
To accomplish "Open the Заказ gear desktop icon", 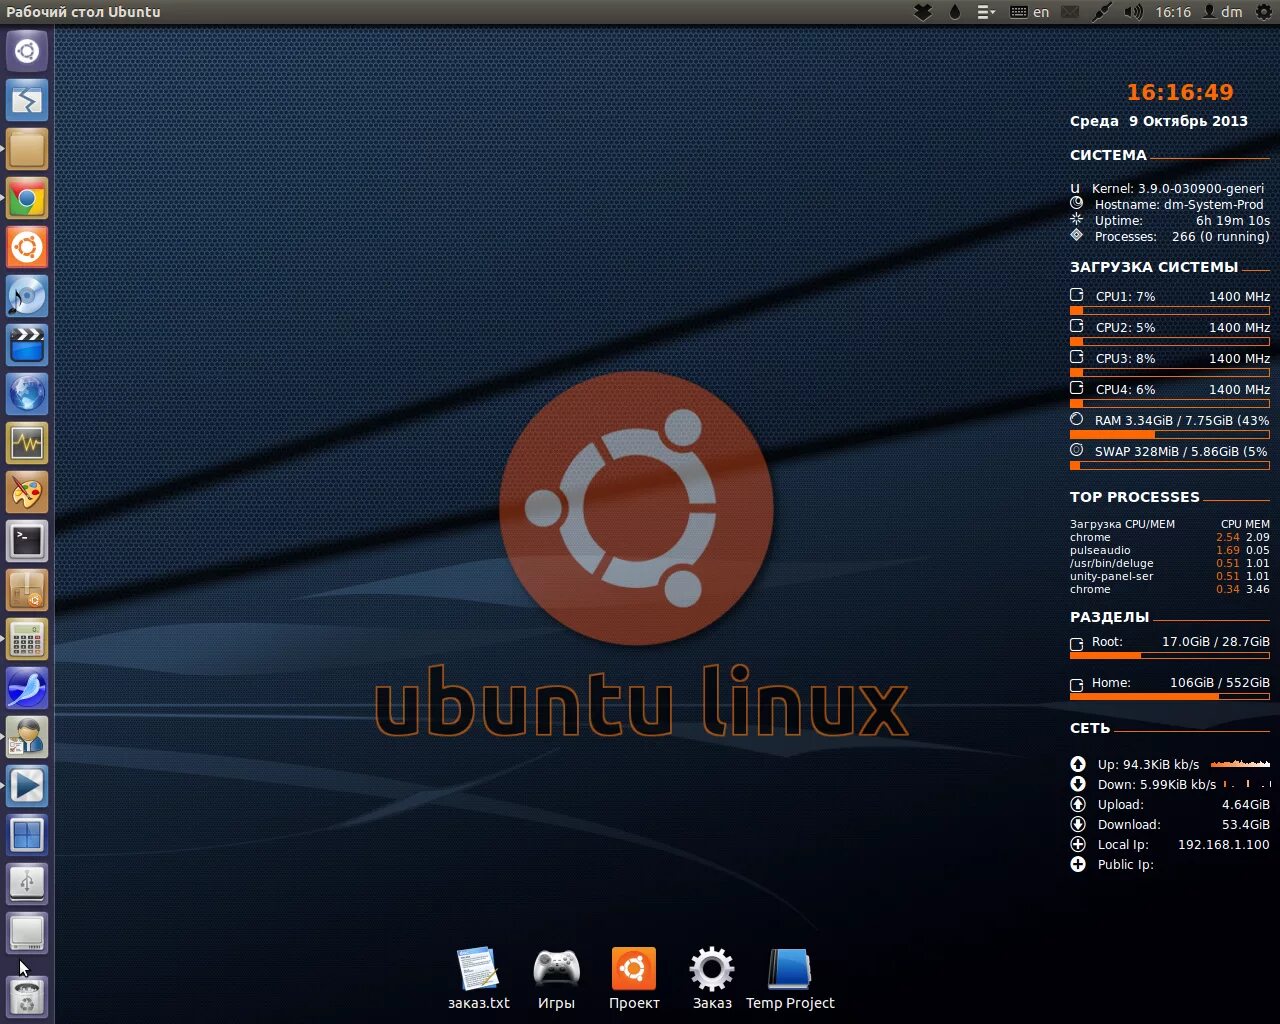I will (x=712, y=979).
